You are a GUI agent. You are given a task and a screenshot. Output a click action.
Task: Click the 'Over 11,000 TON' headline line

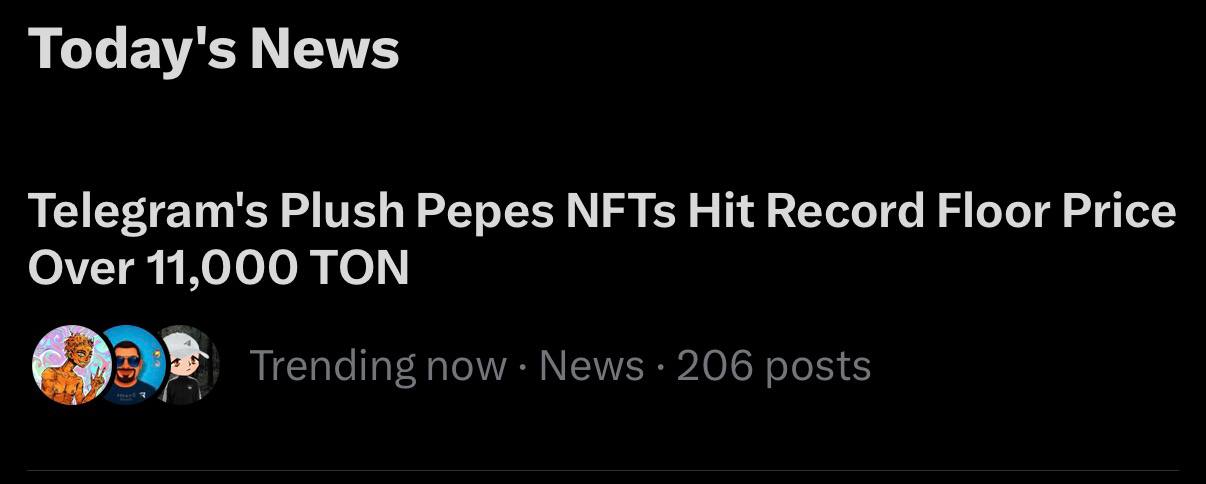[x=219, y=267]
